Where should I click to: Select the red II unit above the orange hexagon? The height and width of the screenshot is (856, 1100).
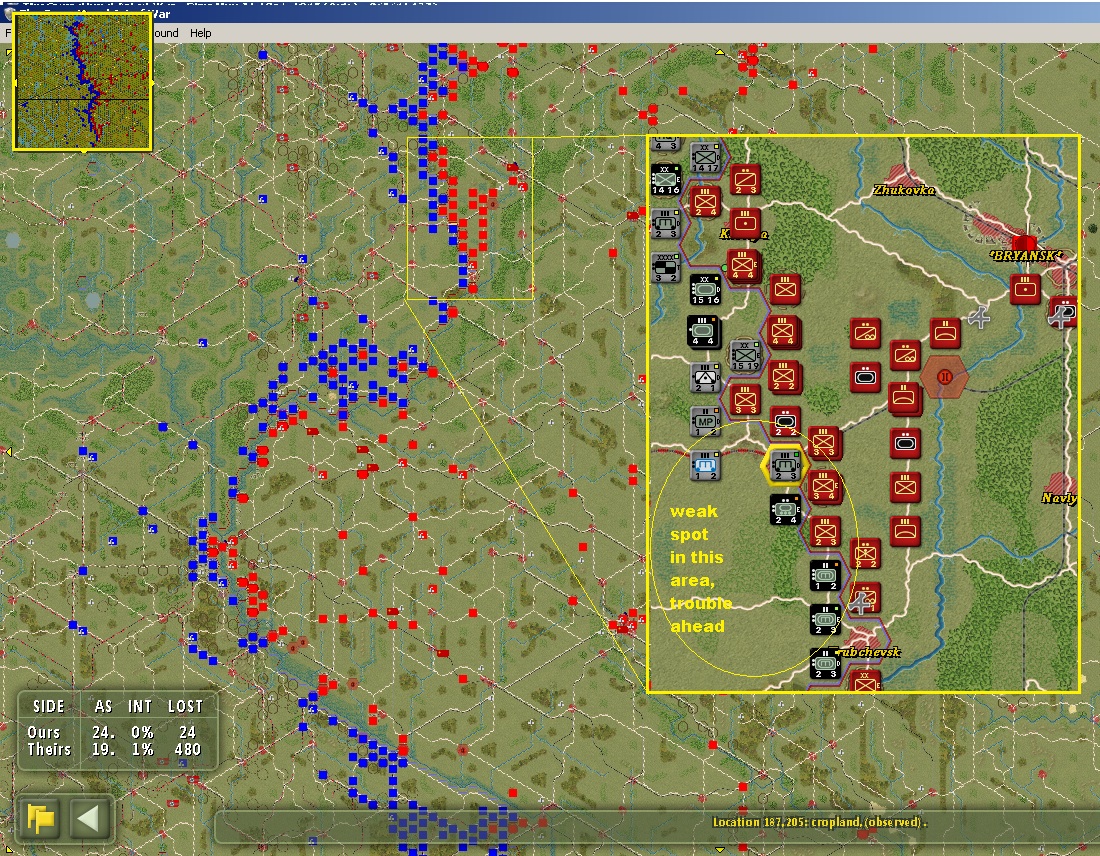tap(945, 333)
